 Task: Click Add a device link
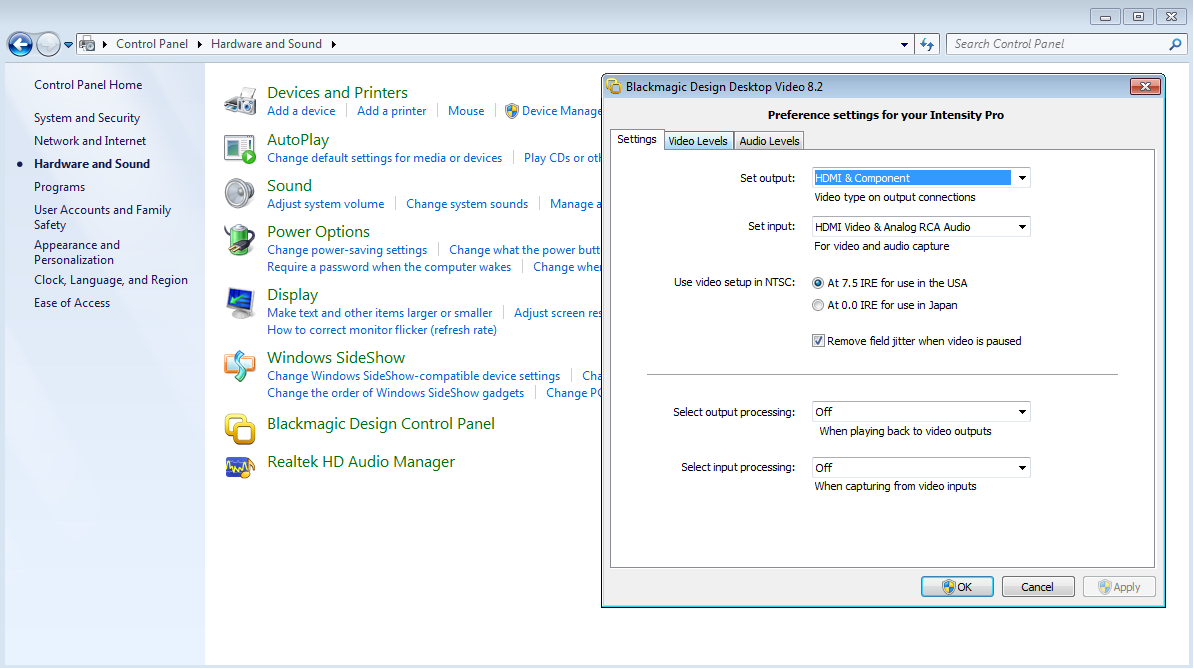pos(301,111)
